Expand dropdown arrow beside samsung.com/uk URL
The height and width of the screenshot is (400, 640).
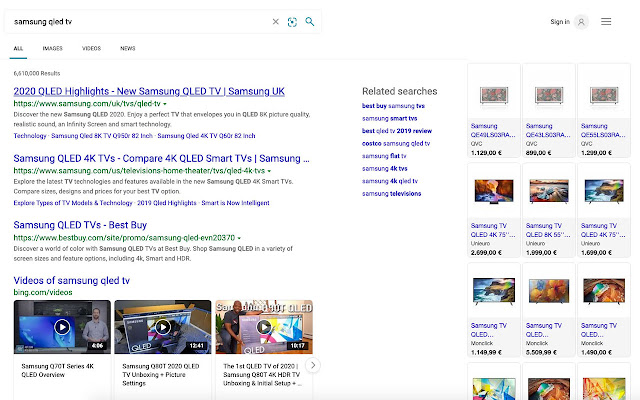[165, 104]
